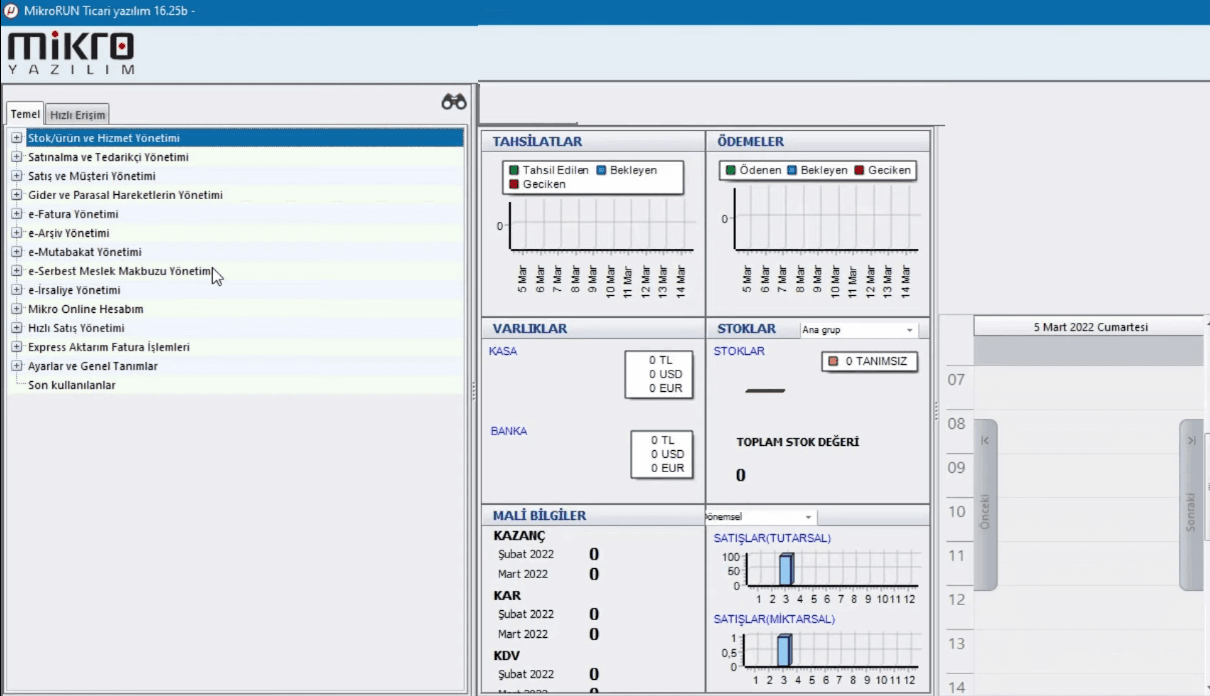Click the STOKLAR blue label
This screenshot has height=696, width=1210.
click(739, 351)
